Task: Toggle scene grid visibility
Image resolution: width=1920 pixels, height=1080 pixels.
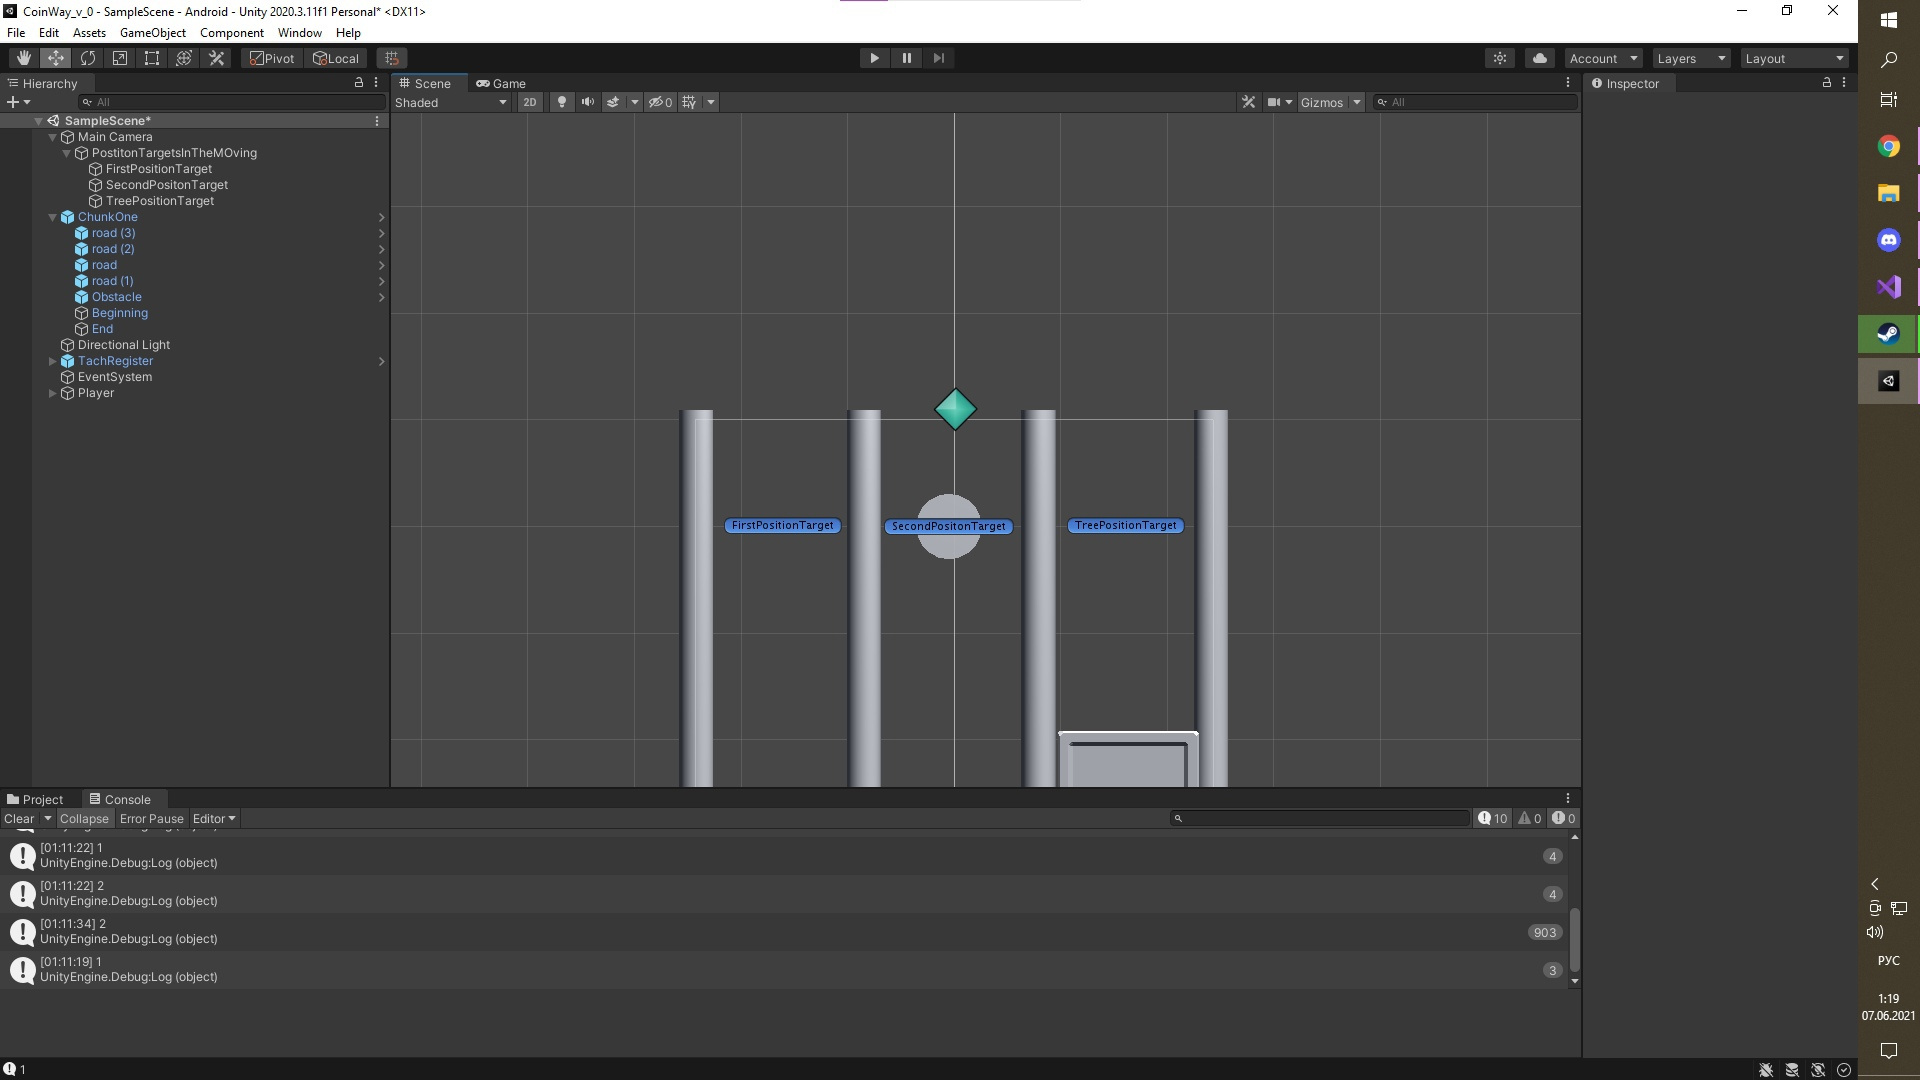Action: click(689, 102)
